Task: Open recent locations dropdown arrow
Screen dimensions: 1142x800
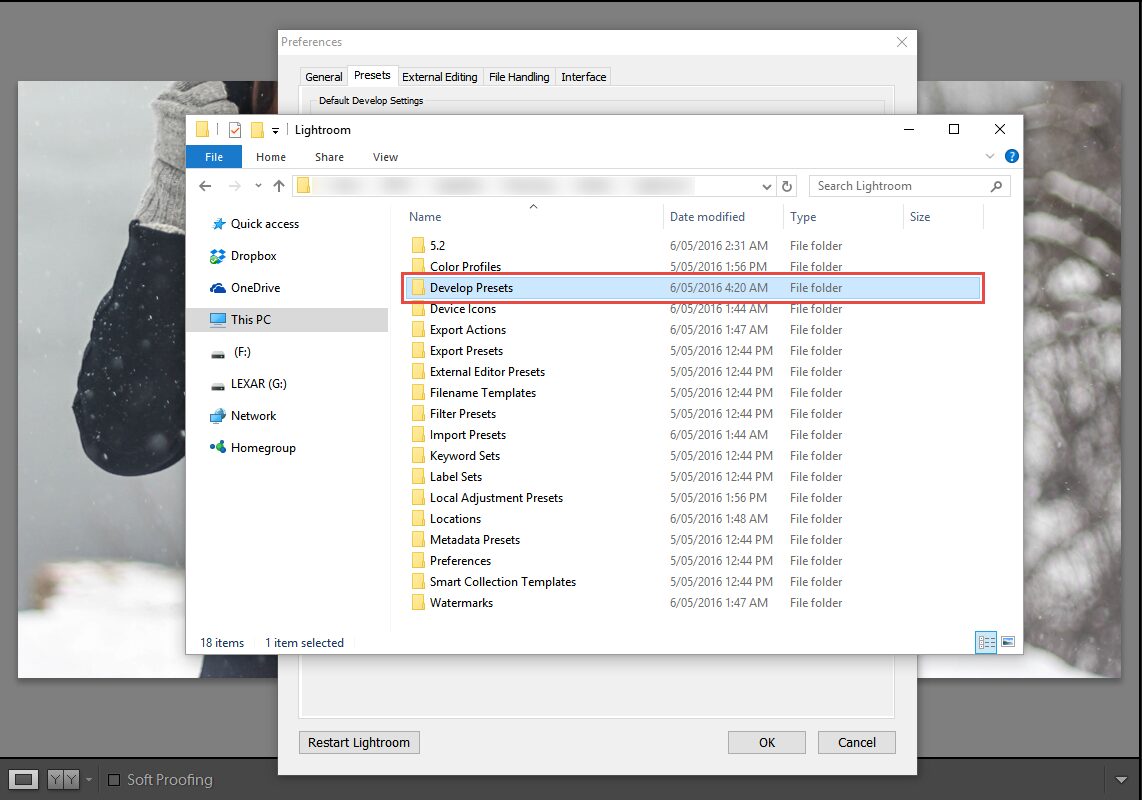Action: click(258, 186)
